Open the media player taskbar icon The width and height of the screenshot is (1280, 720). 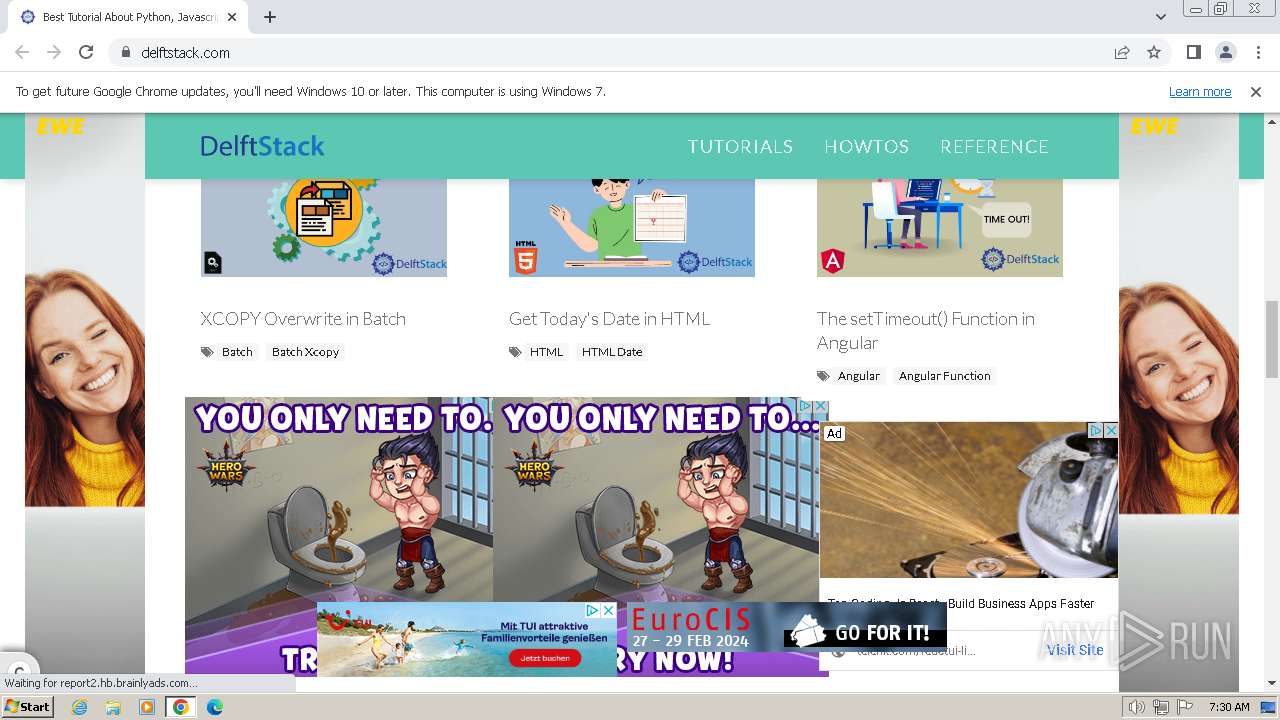pyautogui.click(x=147, y=707)
